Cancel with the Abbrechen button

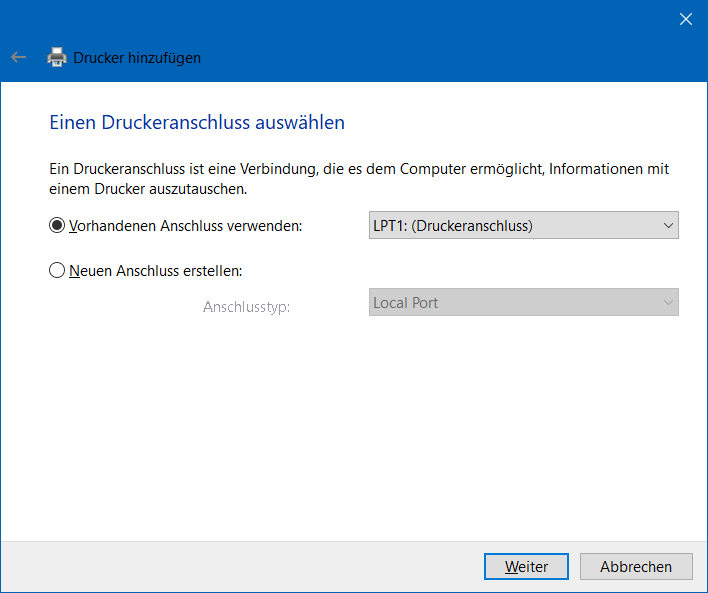(x=636, y=566)
